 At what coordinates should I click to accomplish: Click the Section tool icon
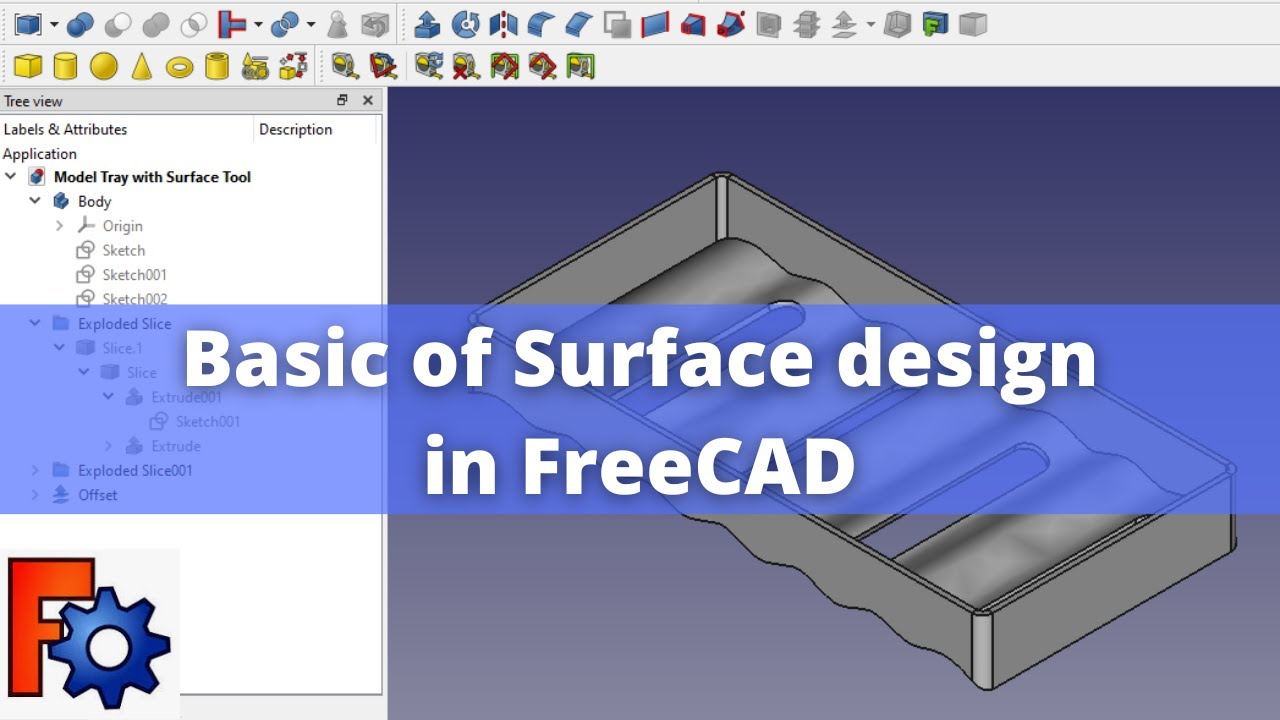coord(769,23)
